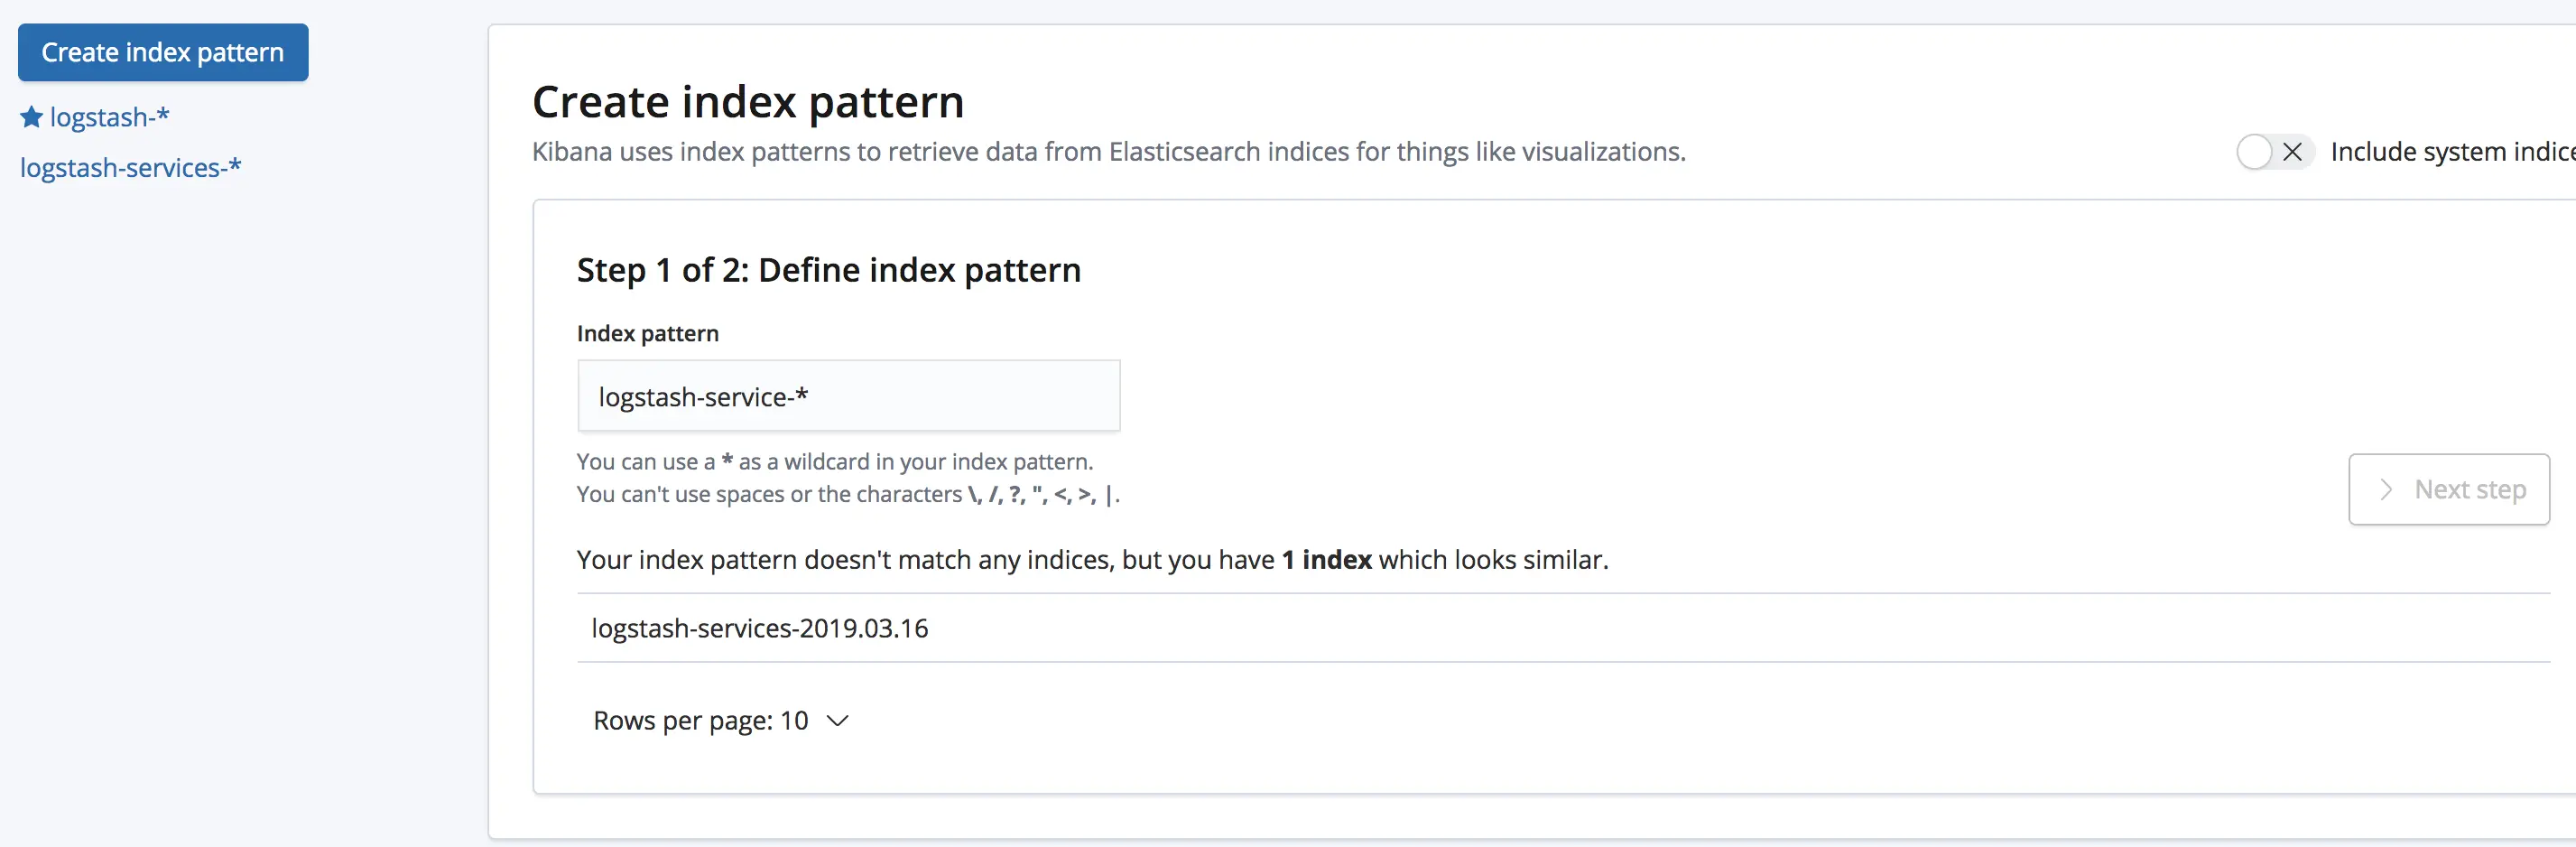2576x847 pixels.
Task: Click the Next step button
Action: tap(2448, 489)
